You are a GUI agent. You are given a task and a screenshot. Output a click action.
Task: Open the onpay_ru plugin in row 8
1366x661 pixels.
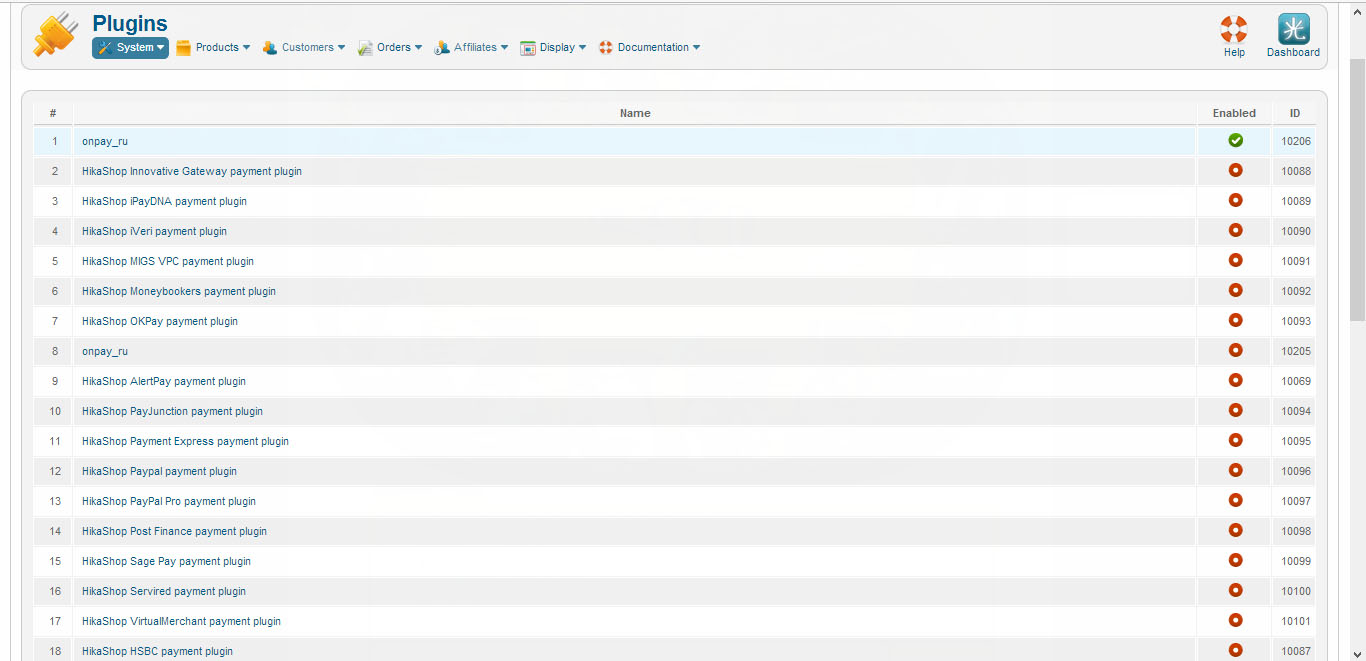(105, 351)
